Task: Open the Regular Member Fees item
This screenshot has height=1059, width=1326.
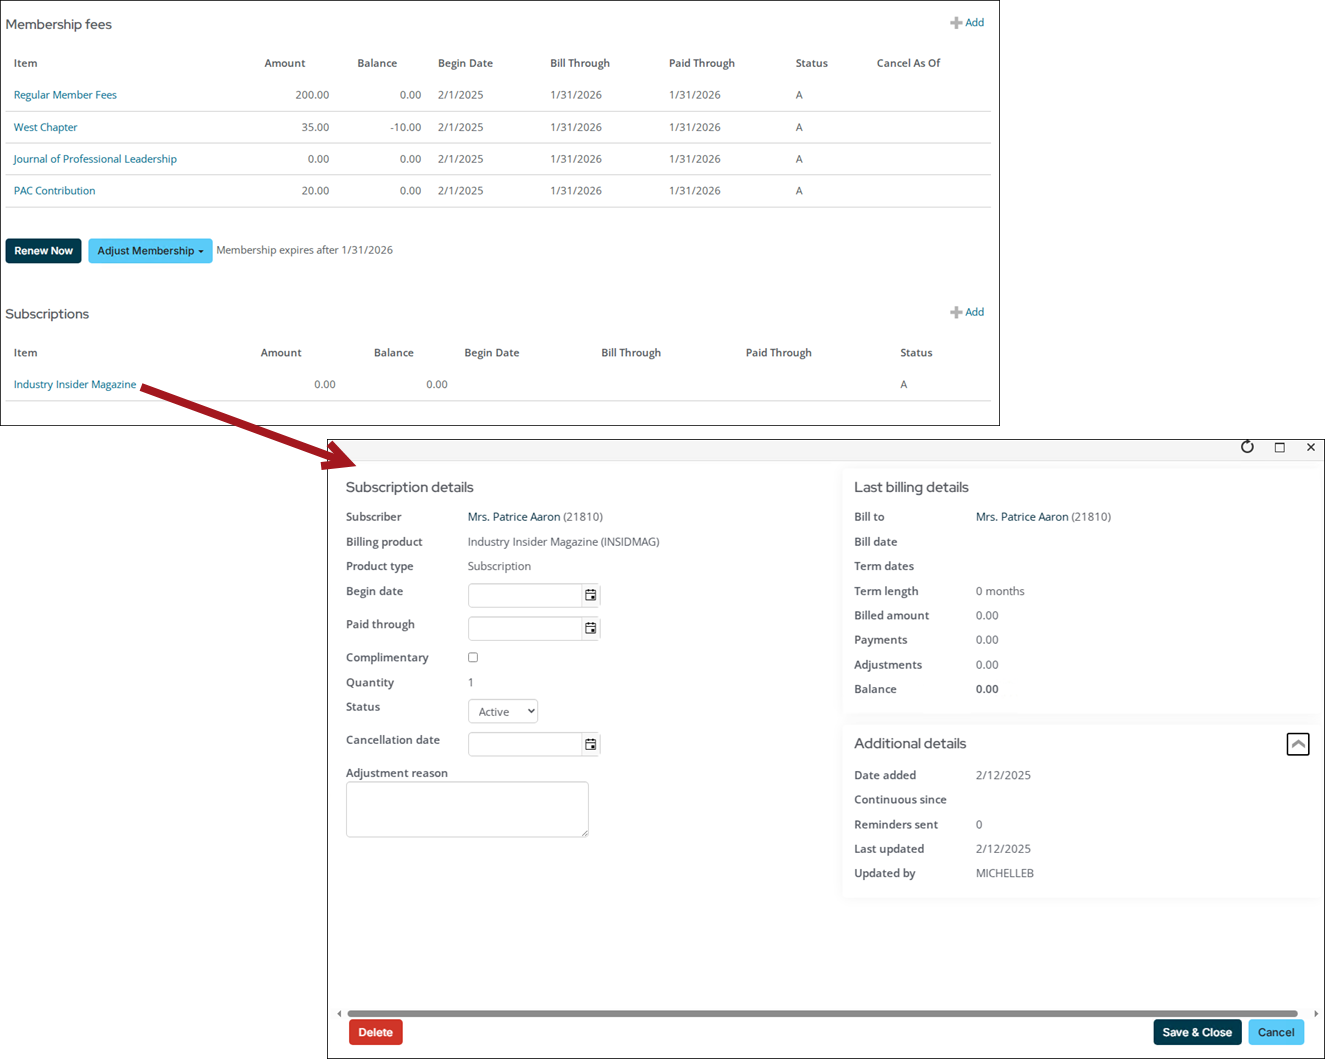Action: (65, 95)
